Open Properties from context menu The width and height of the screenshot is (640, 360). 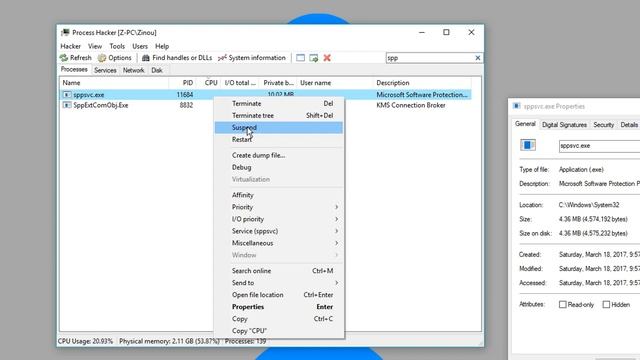[x=279, y=307]
